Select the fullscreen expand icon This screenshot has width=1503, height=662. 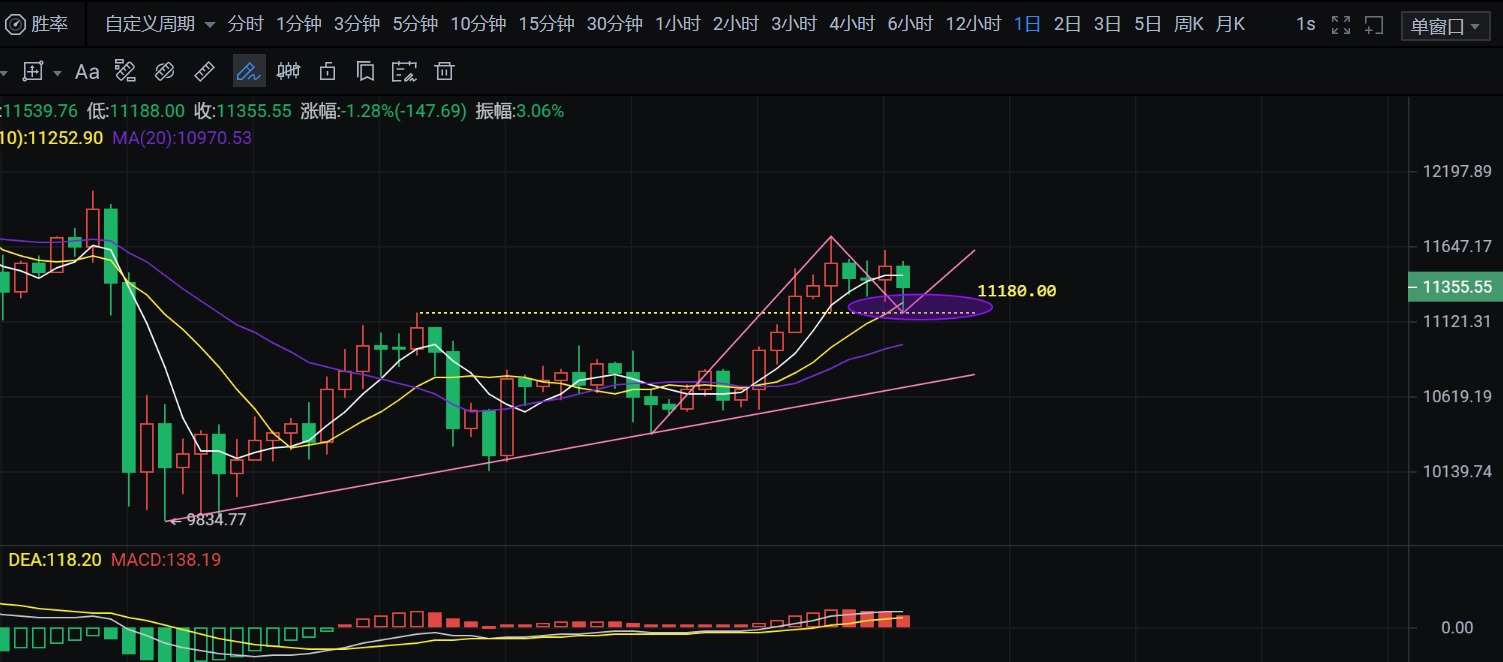(1342, 25)
